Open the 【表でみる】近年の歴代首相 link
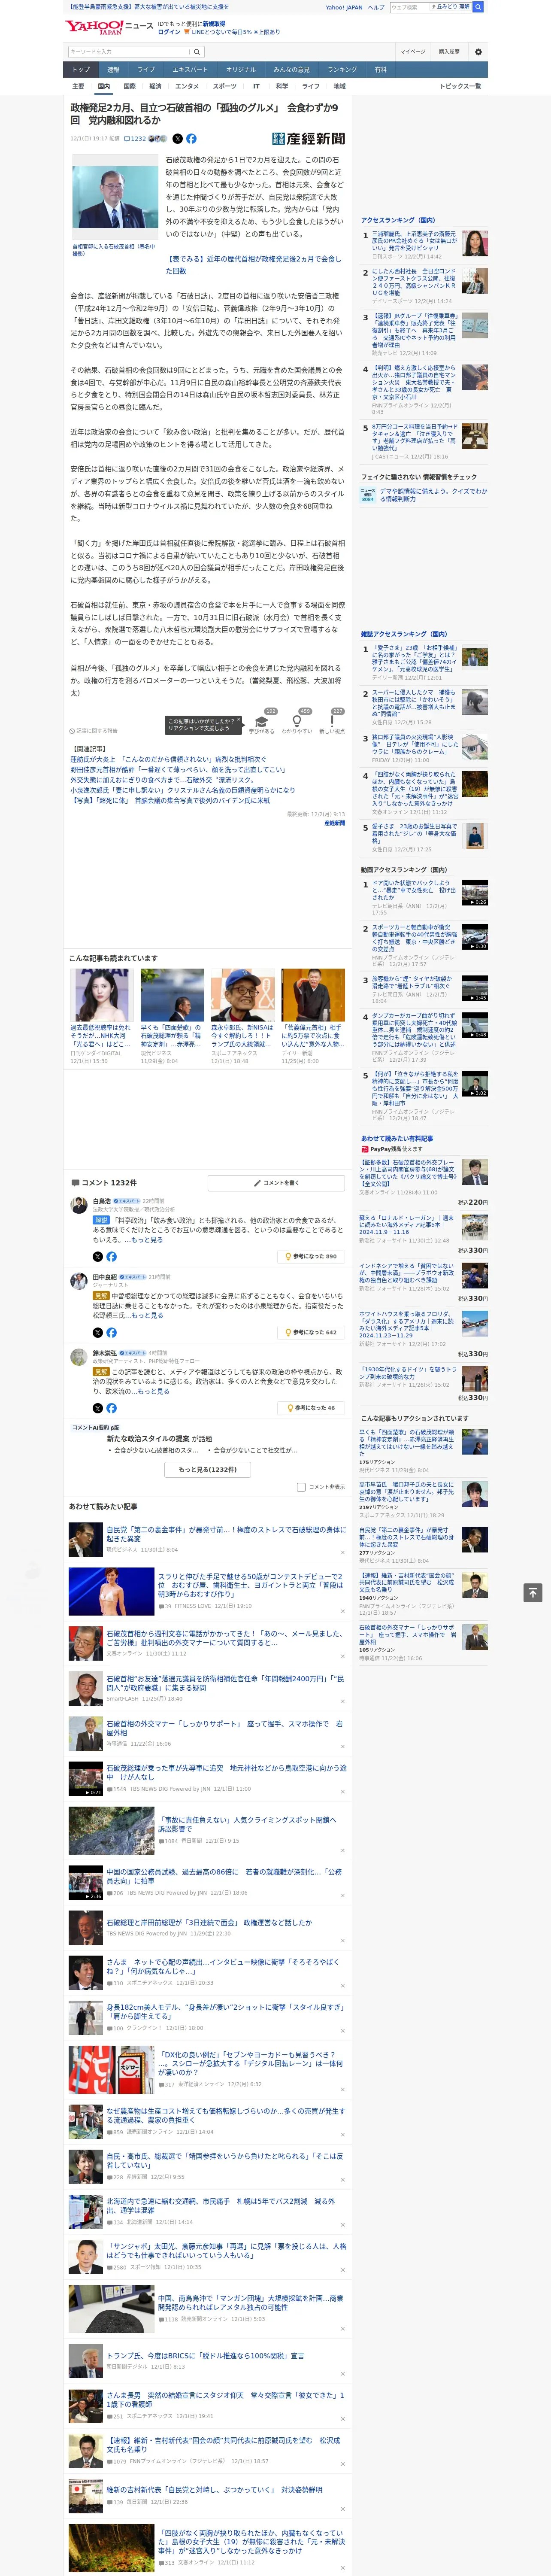551x2576 pixels. pyautogui.click(x=253, y=265)
